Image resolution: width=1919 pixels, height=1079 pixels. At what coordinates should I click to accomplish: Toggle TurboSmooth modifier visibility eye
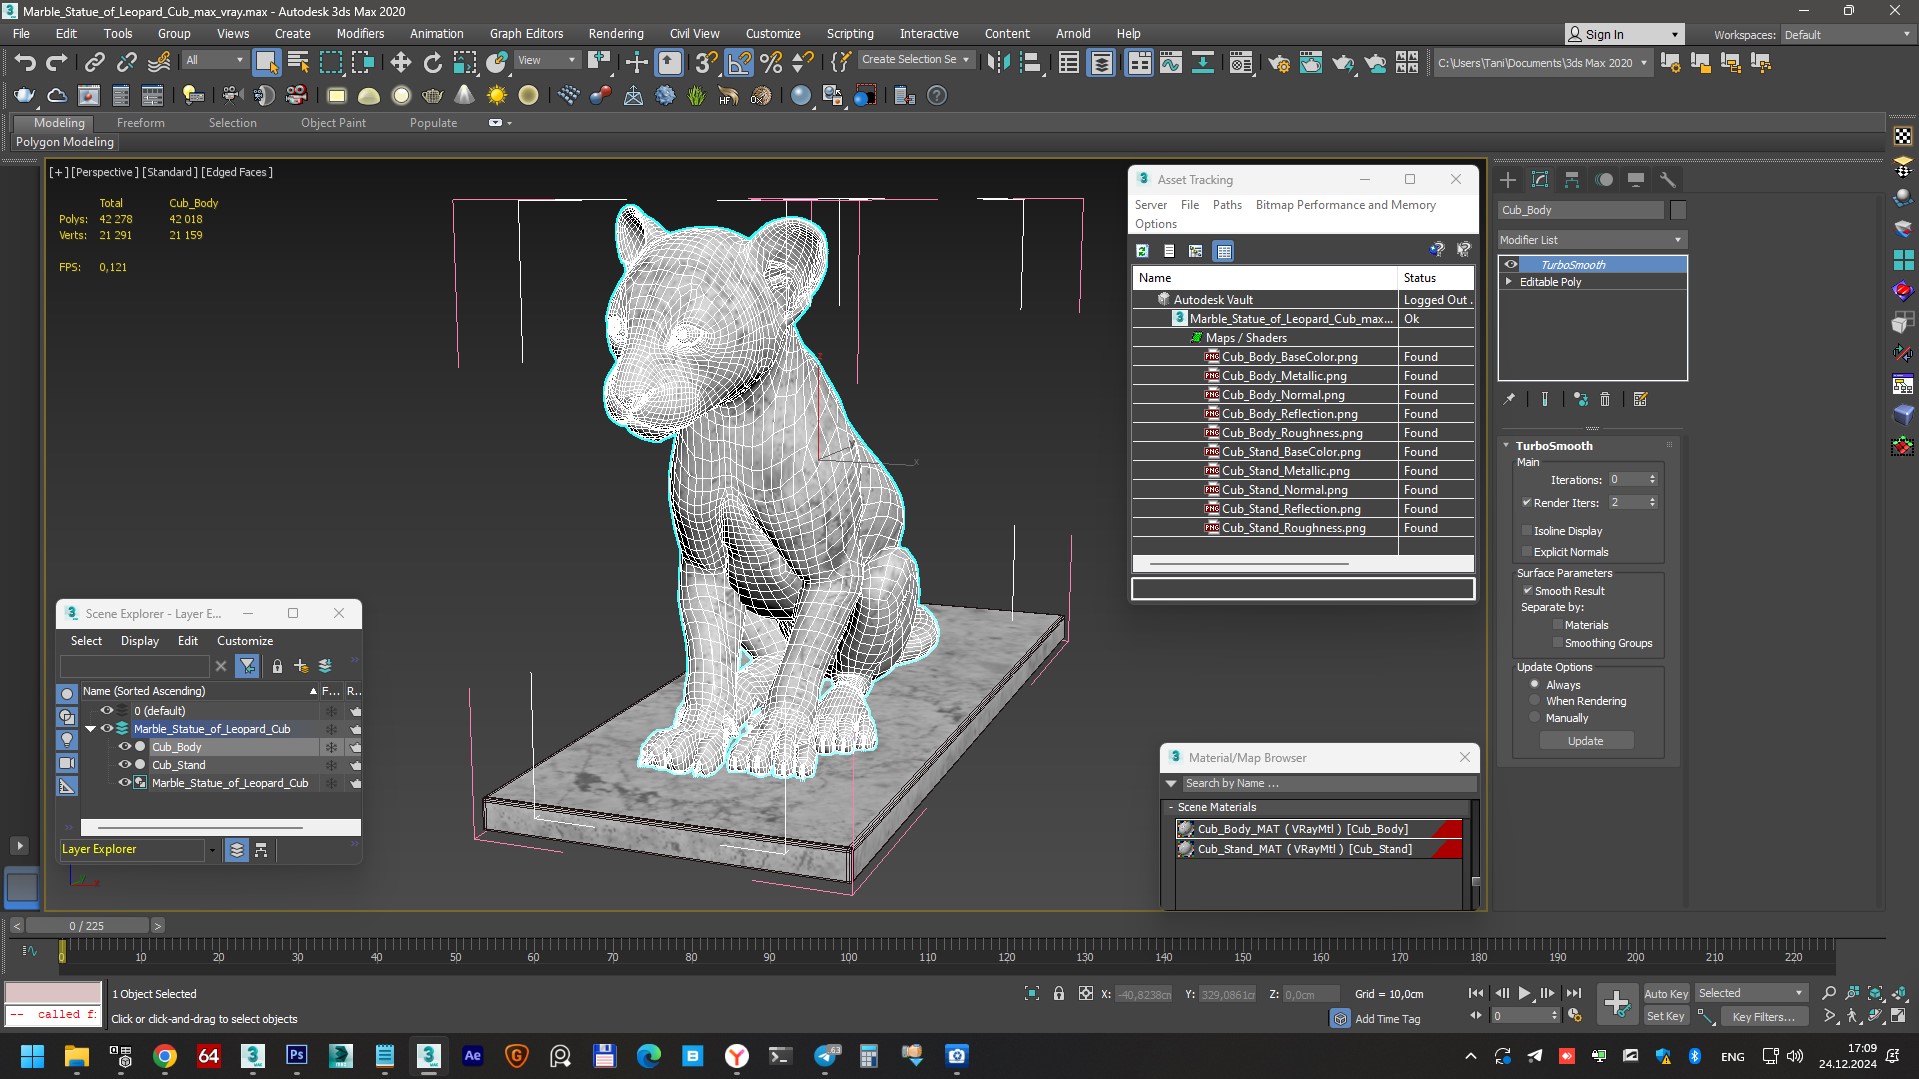point(1511,265)
